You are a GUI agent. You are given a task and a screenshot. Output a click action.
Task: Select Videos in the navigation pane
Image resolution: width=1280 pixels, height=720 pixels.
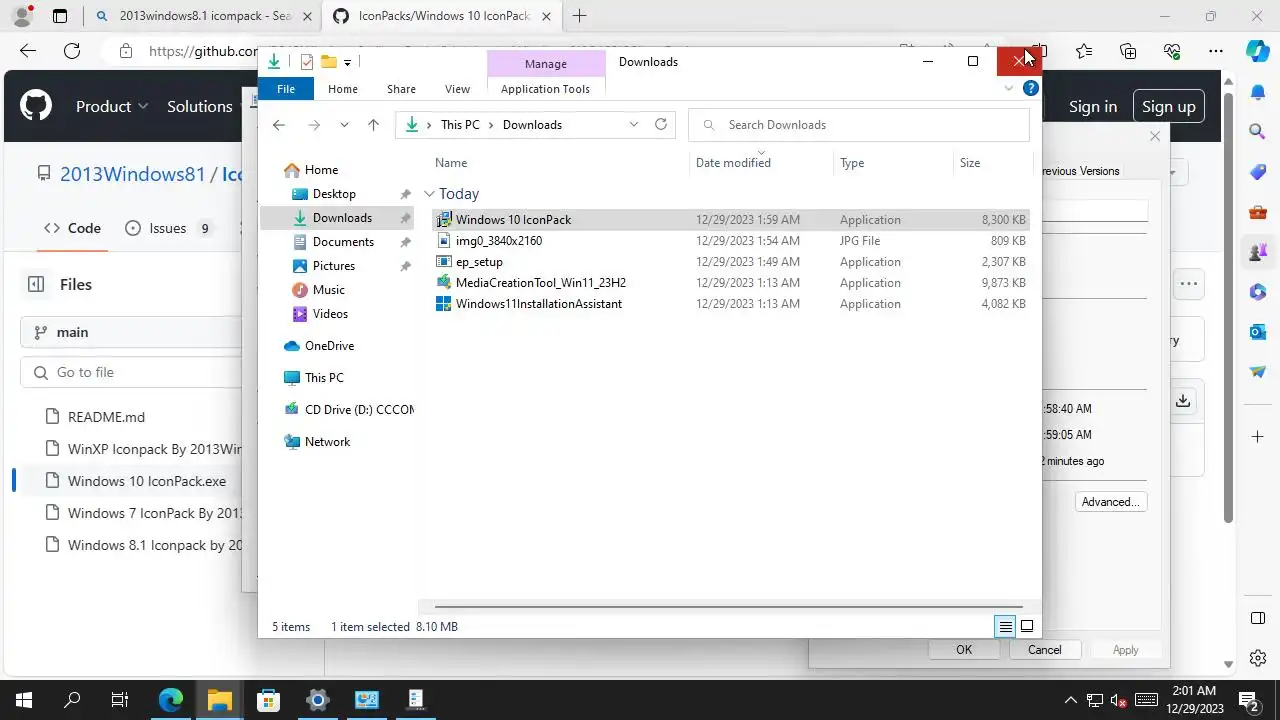pyautogui.click(x=330, y=314)
